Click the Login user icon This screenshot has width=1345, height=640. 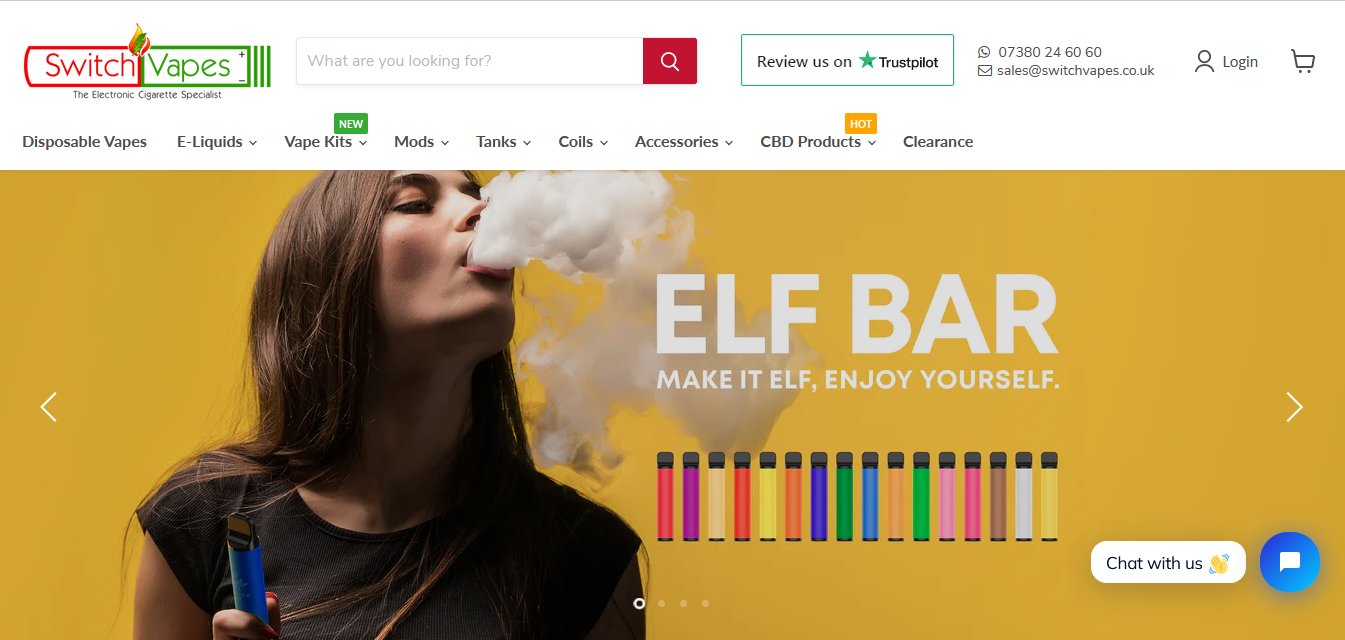click(1204, 62)
